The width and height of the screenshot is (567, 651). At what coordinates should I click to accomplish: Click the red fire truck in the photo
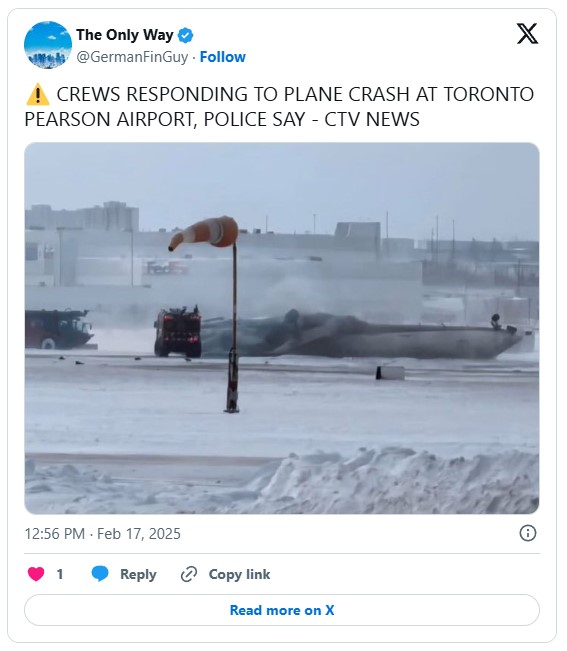coord(178,331)
